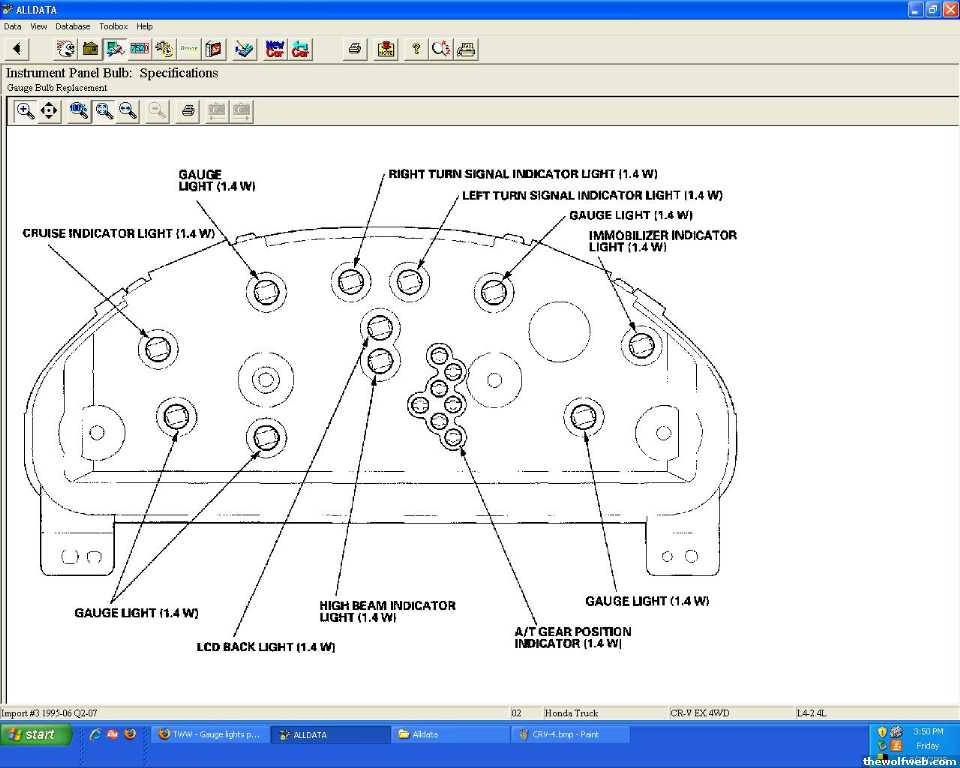
Task: Select the pan four-arrow tool
Action: click(49, 111)
